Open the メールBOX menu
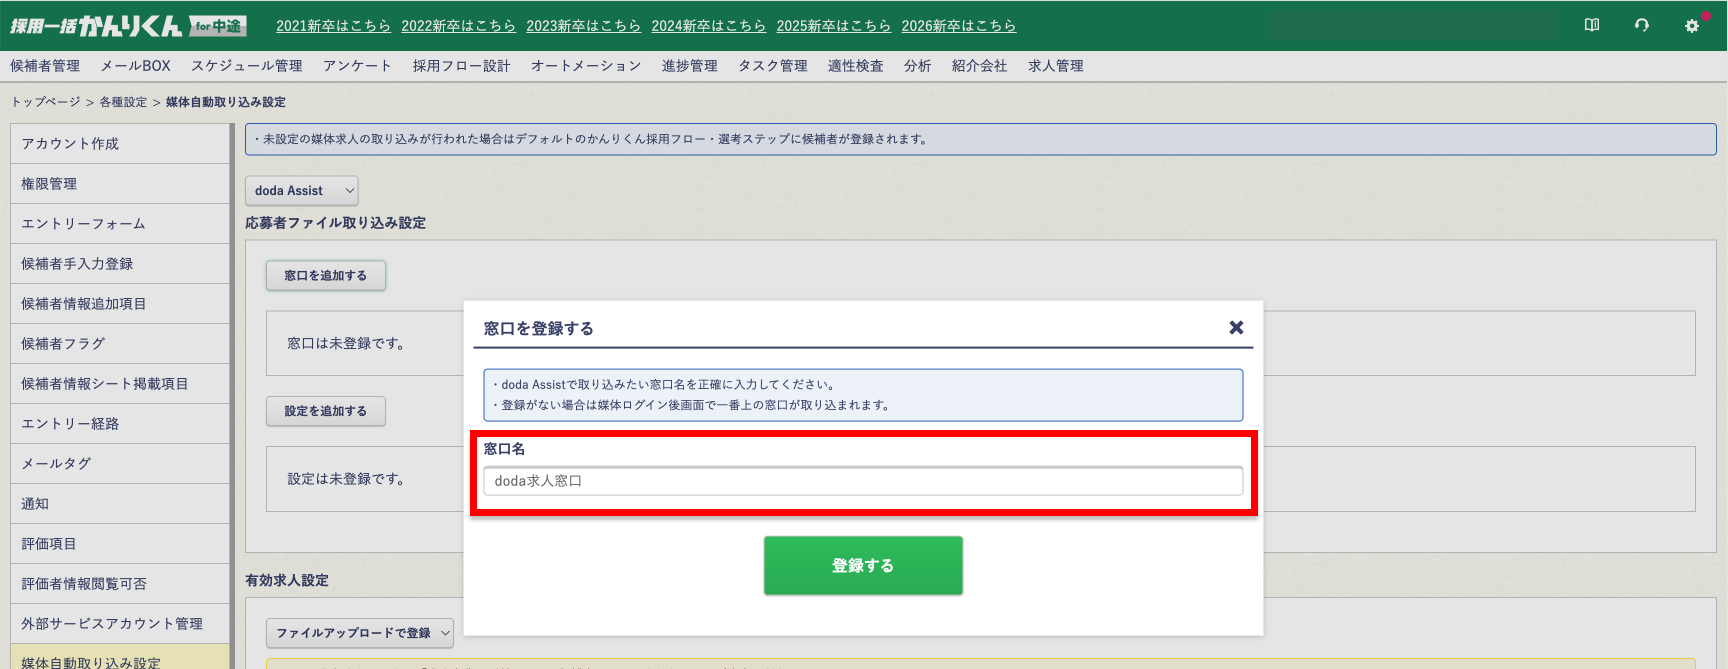The height and width of the screenshot is (669, 1728). [x=135, y=66]
